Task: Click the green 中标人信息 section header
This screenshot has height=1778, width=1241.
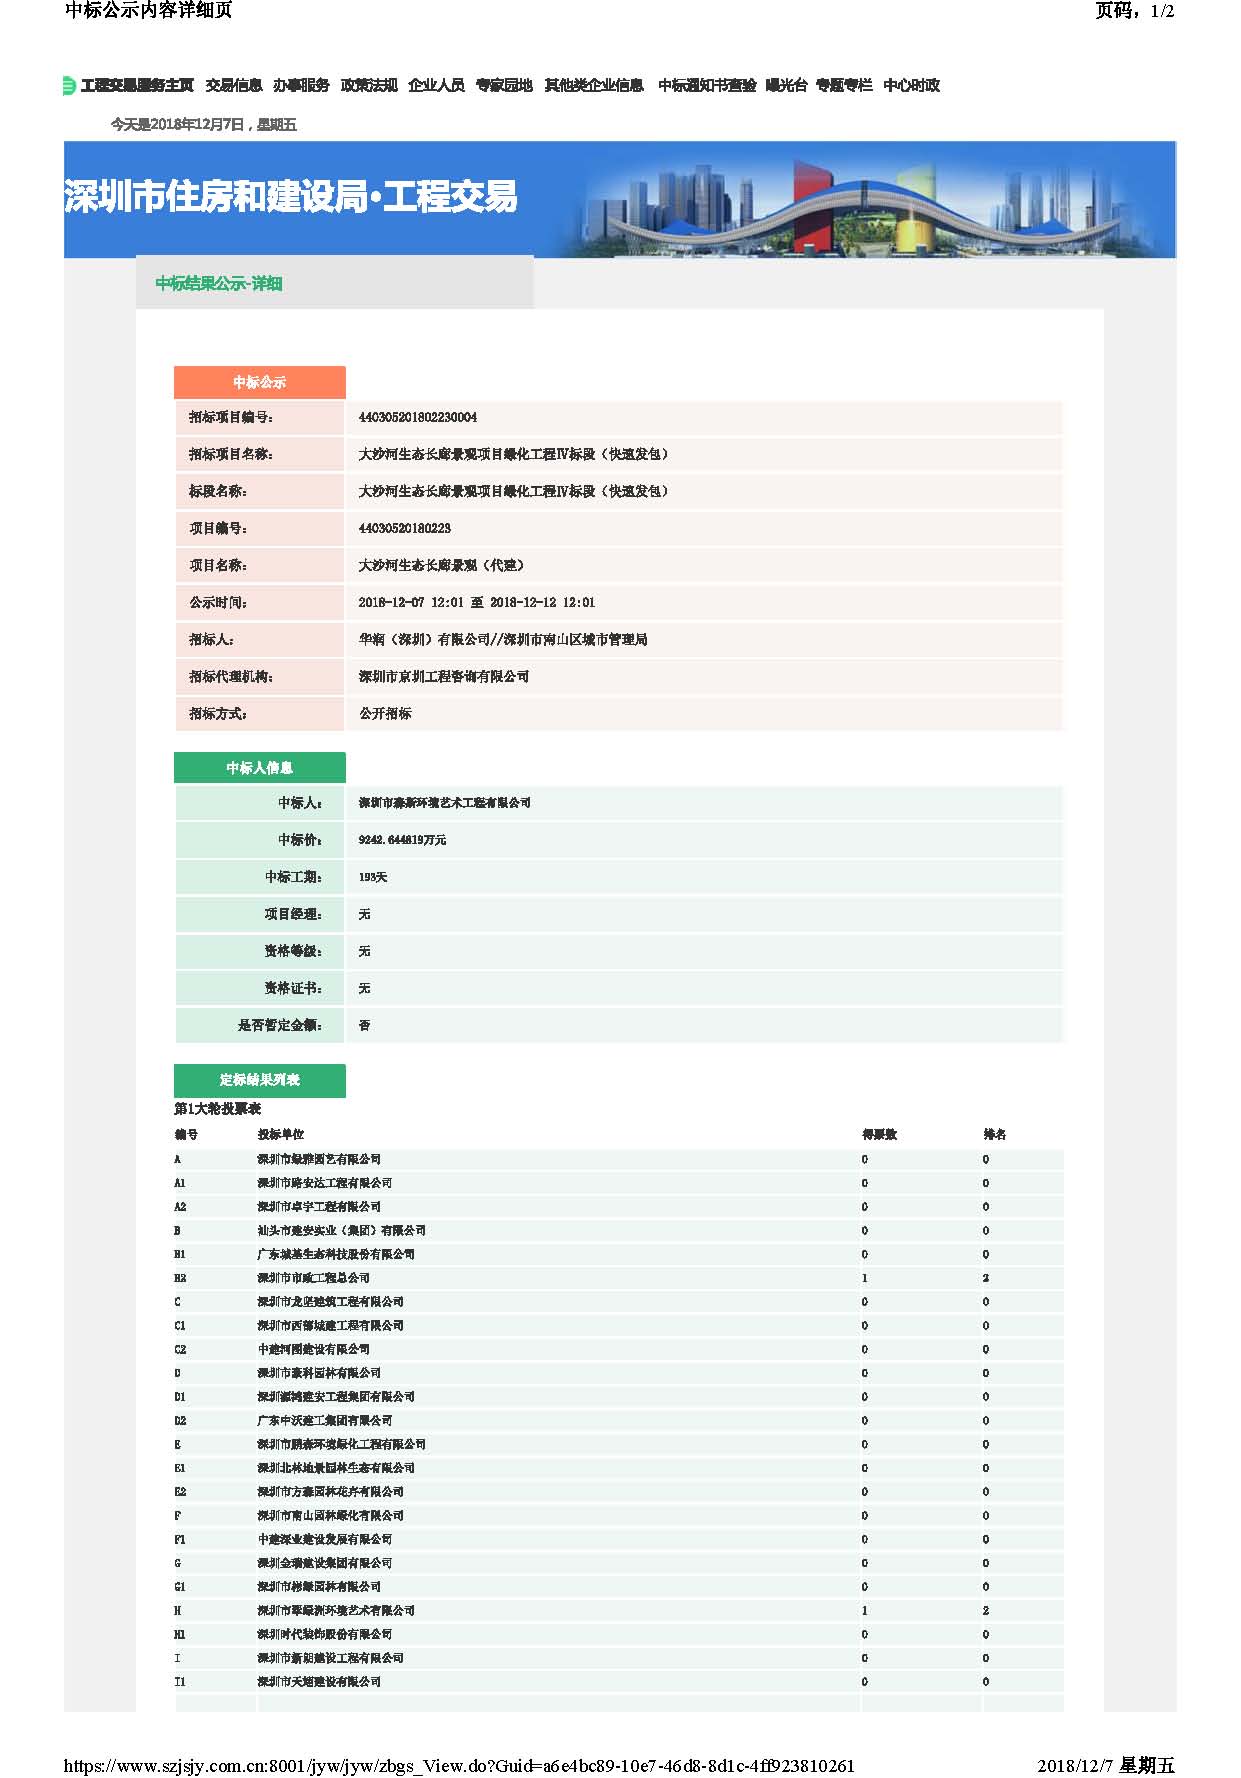Action: click(x=259, y=768)
